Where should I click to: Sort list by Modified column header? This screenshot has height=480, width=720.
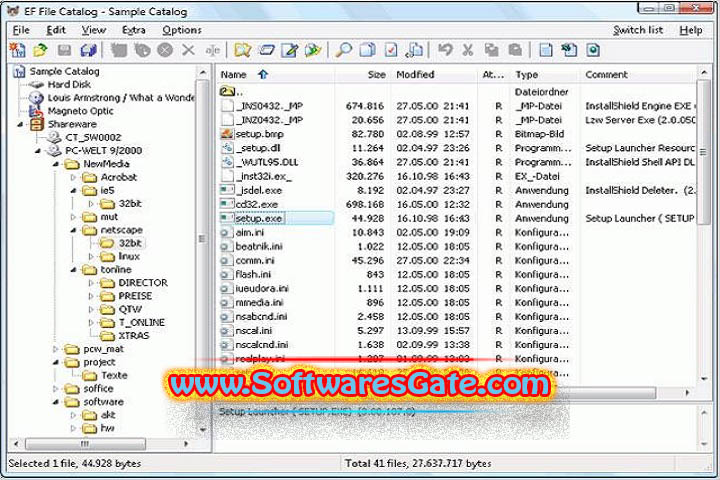(x=434, y=74)
